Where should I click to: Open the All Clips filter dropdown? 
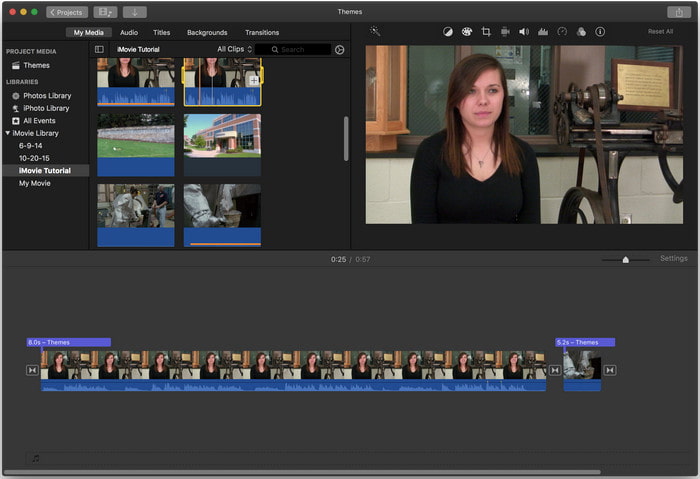coord(234,49)
